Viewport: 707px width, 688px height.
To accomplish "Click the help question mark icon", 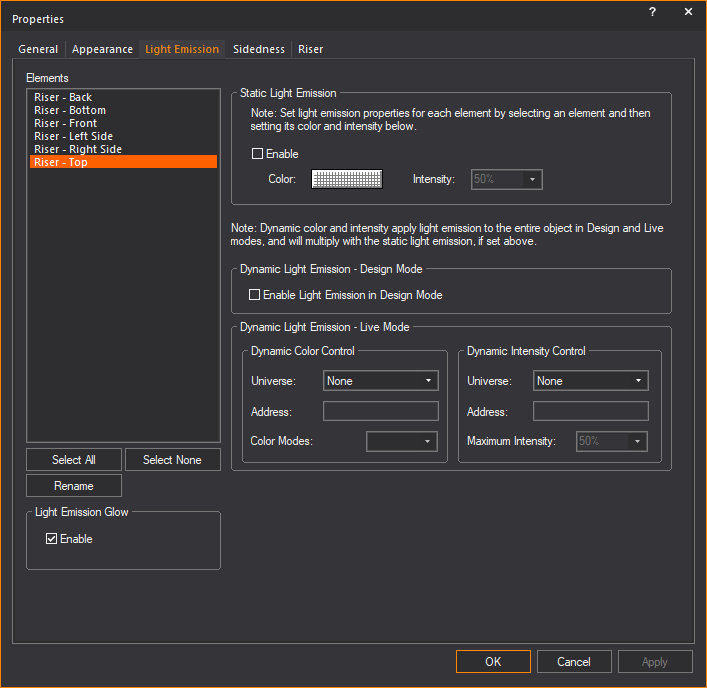I will click(652, 12).
